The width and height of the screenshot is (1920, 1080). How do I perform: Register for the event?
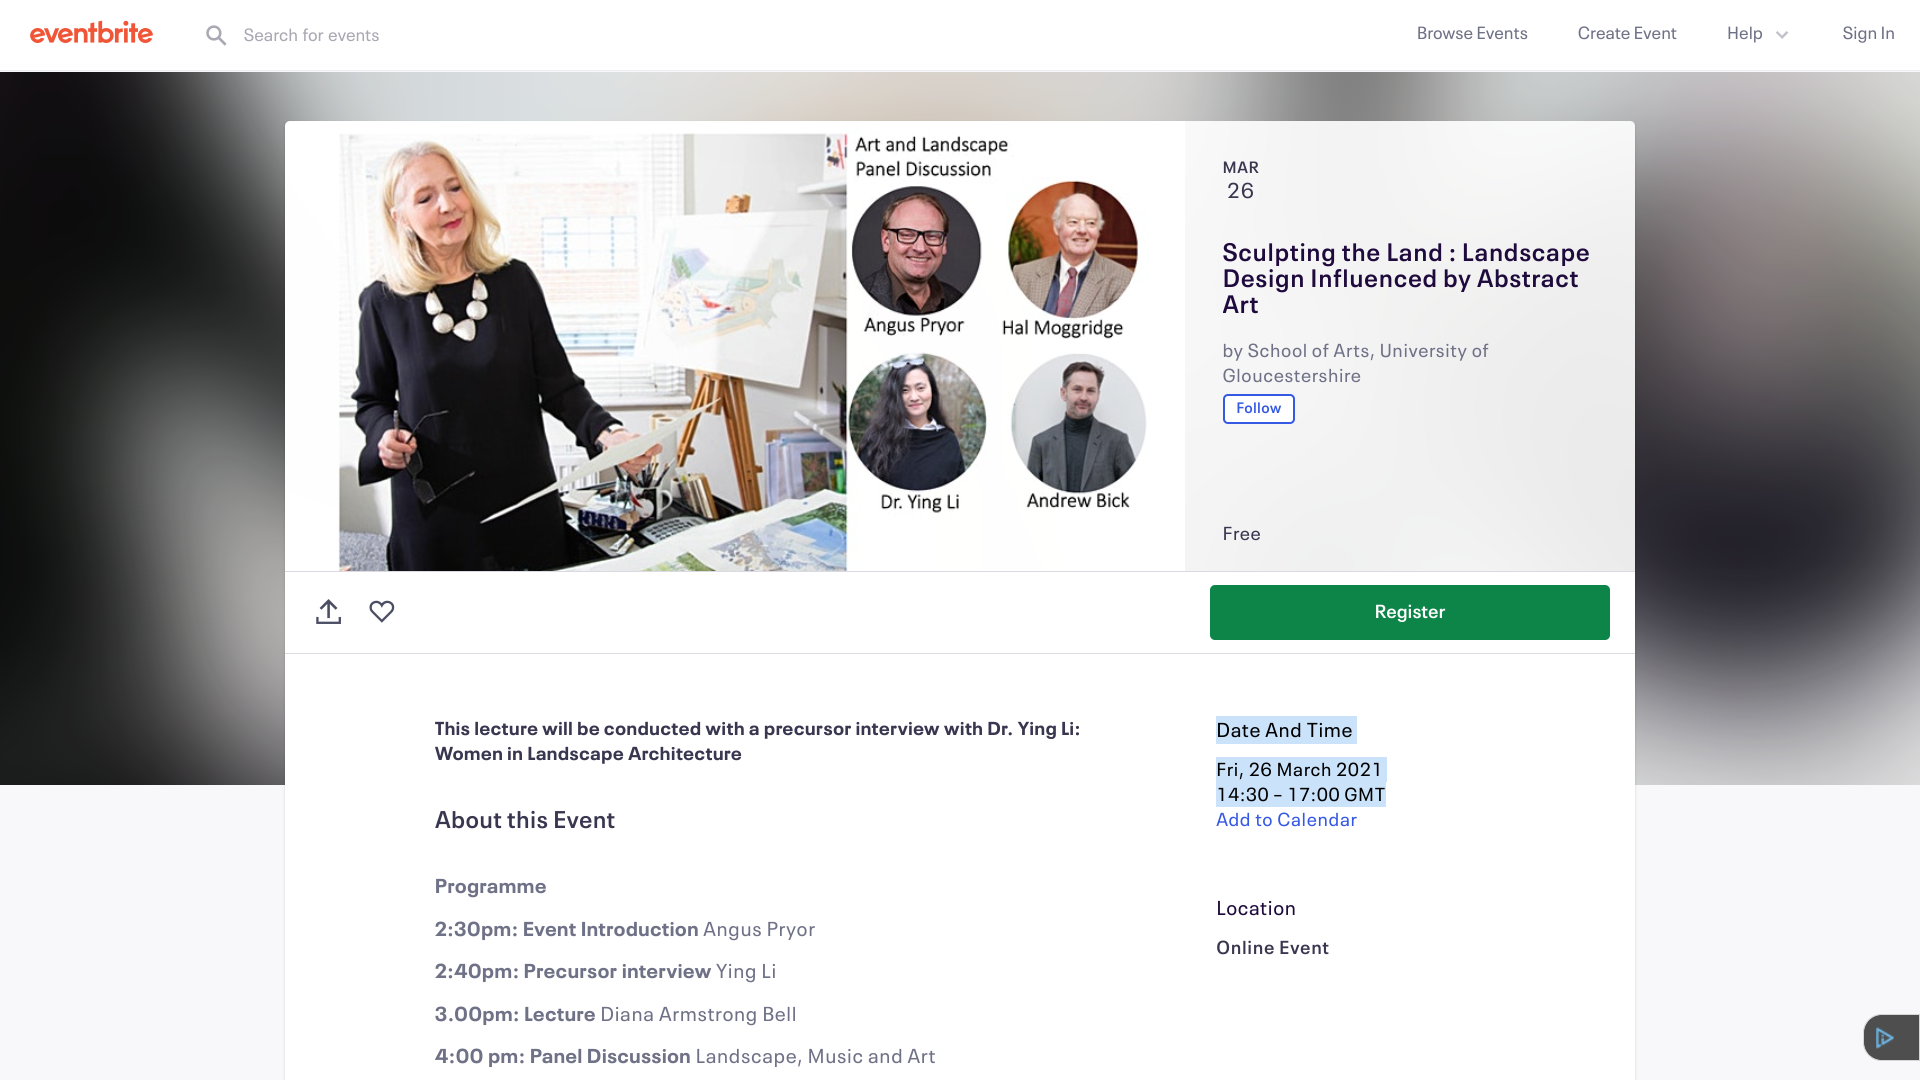(1409, 612)
